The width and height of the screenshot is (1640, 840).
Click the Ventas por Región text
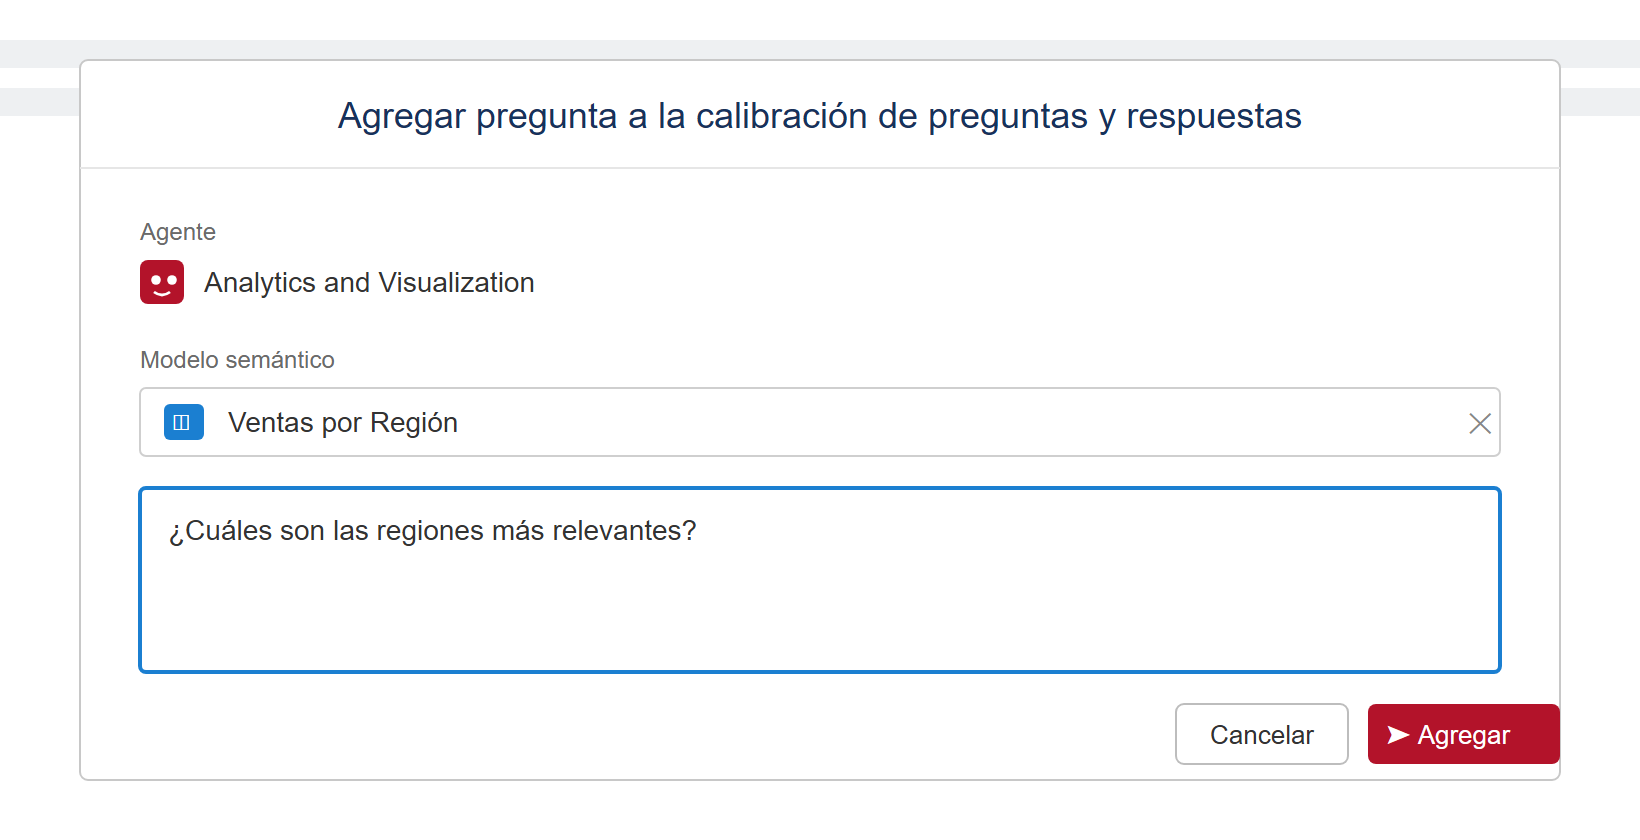pos(343,423)
